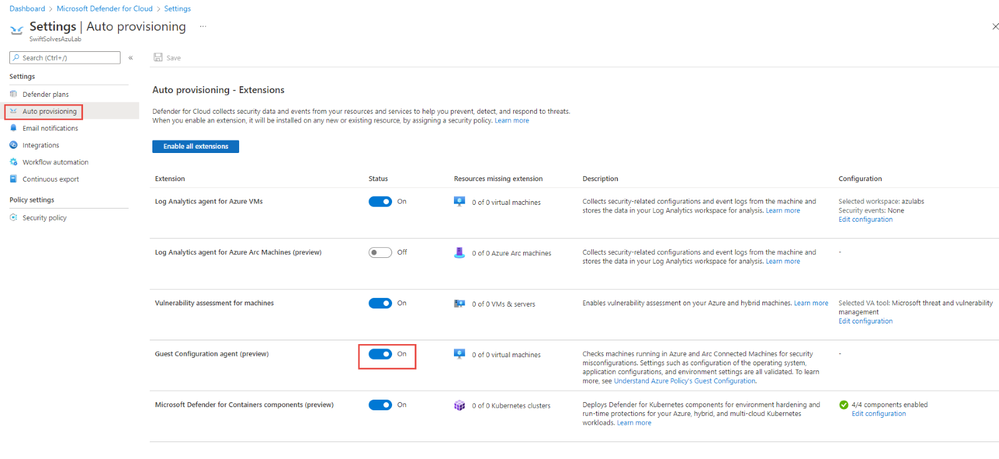Click the Extension column header
Viewport: 999px width, 459px height.
tap(170, 178)
